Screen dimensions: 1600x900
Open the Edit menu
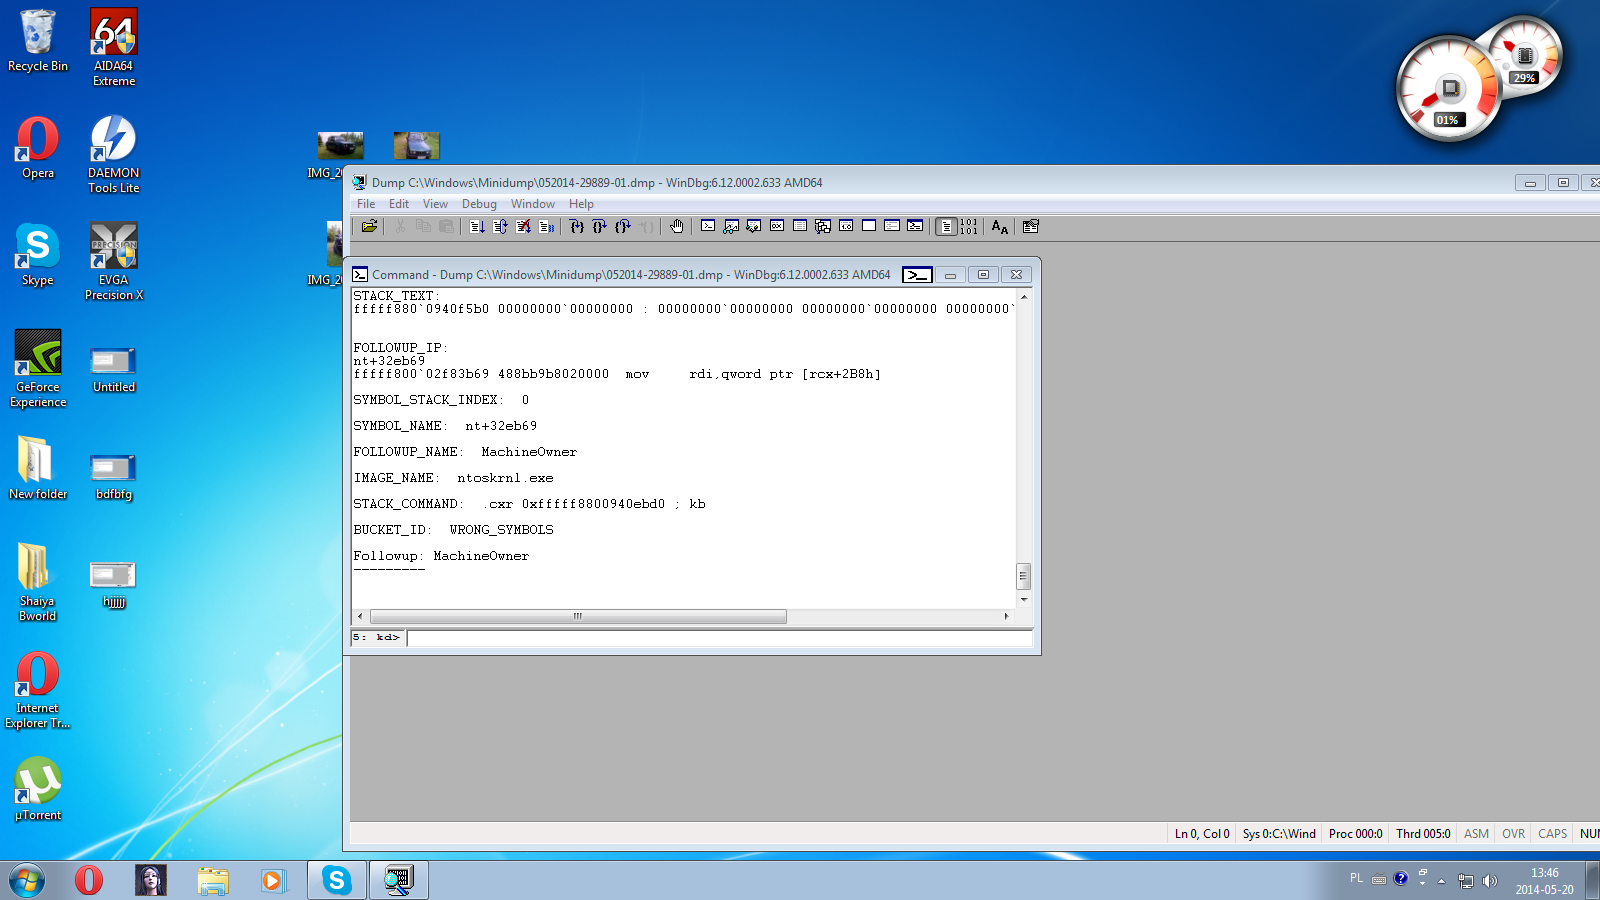coord(399,204)
